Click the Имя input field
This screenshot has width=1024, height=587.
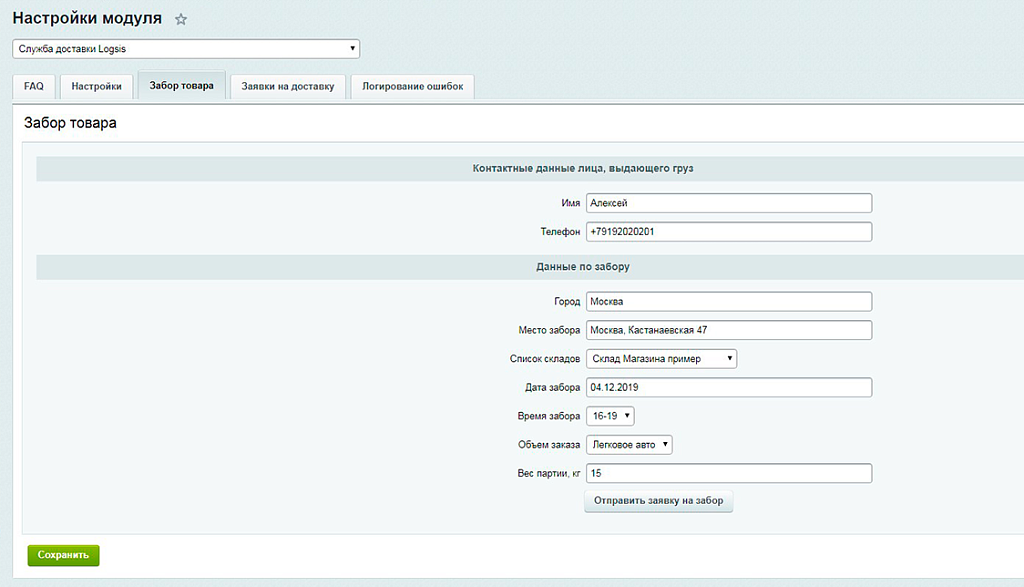(728, 203)
